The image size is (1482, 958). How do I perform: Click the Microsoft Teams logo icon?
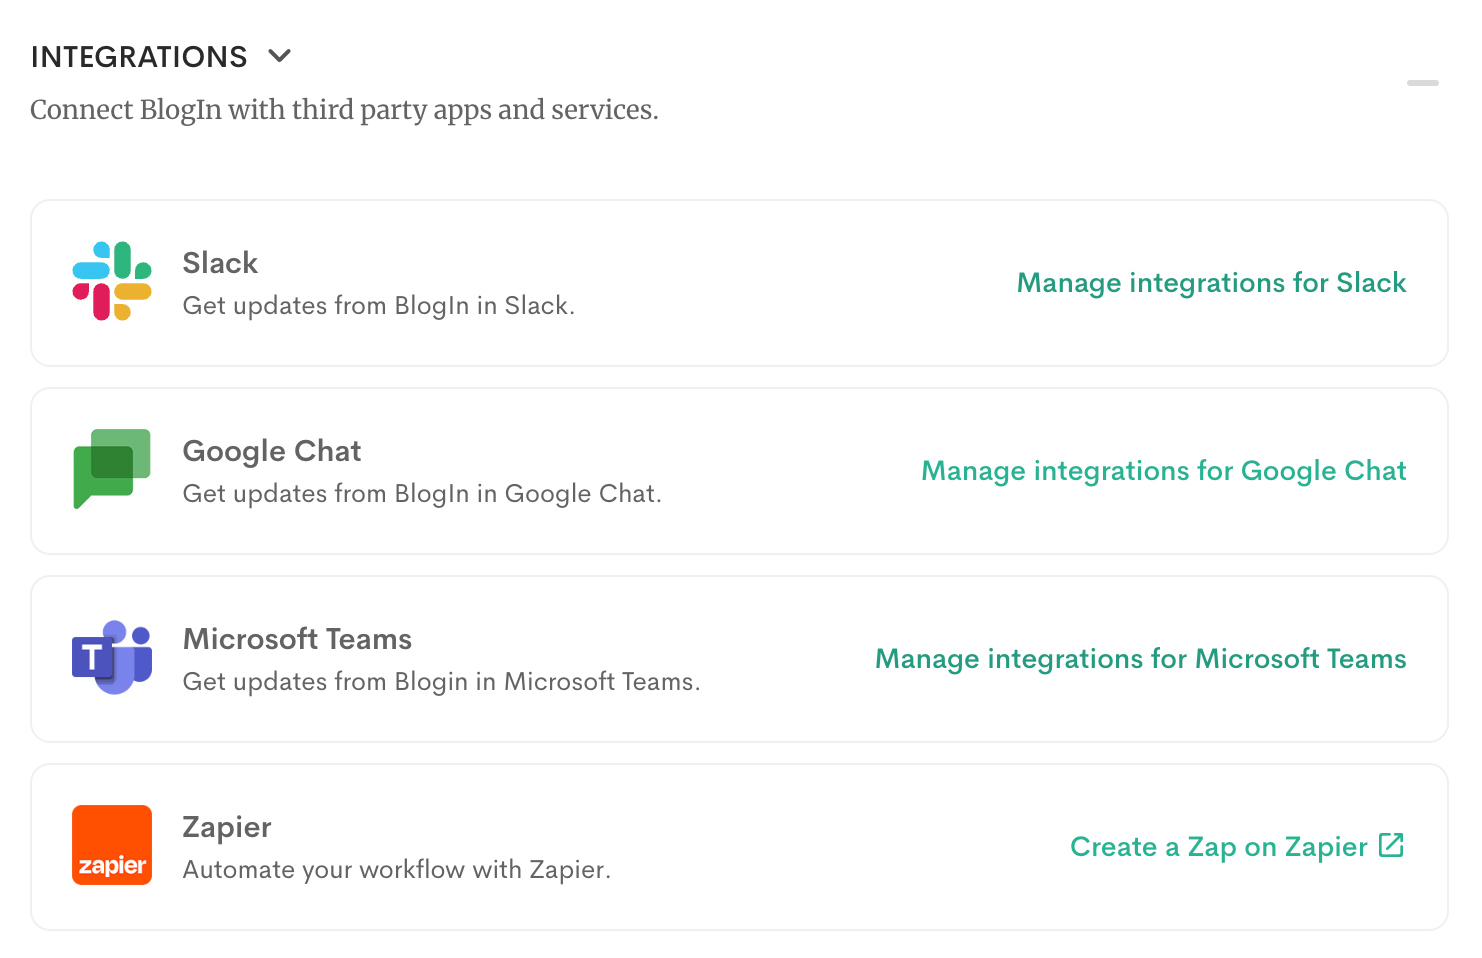tap(112, 657)
